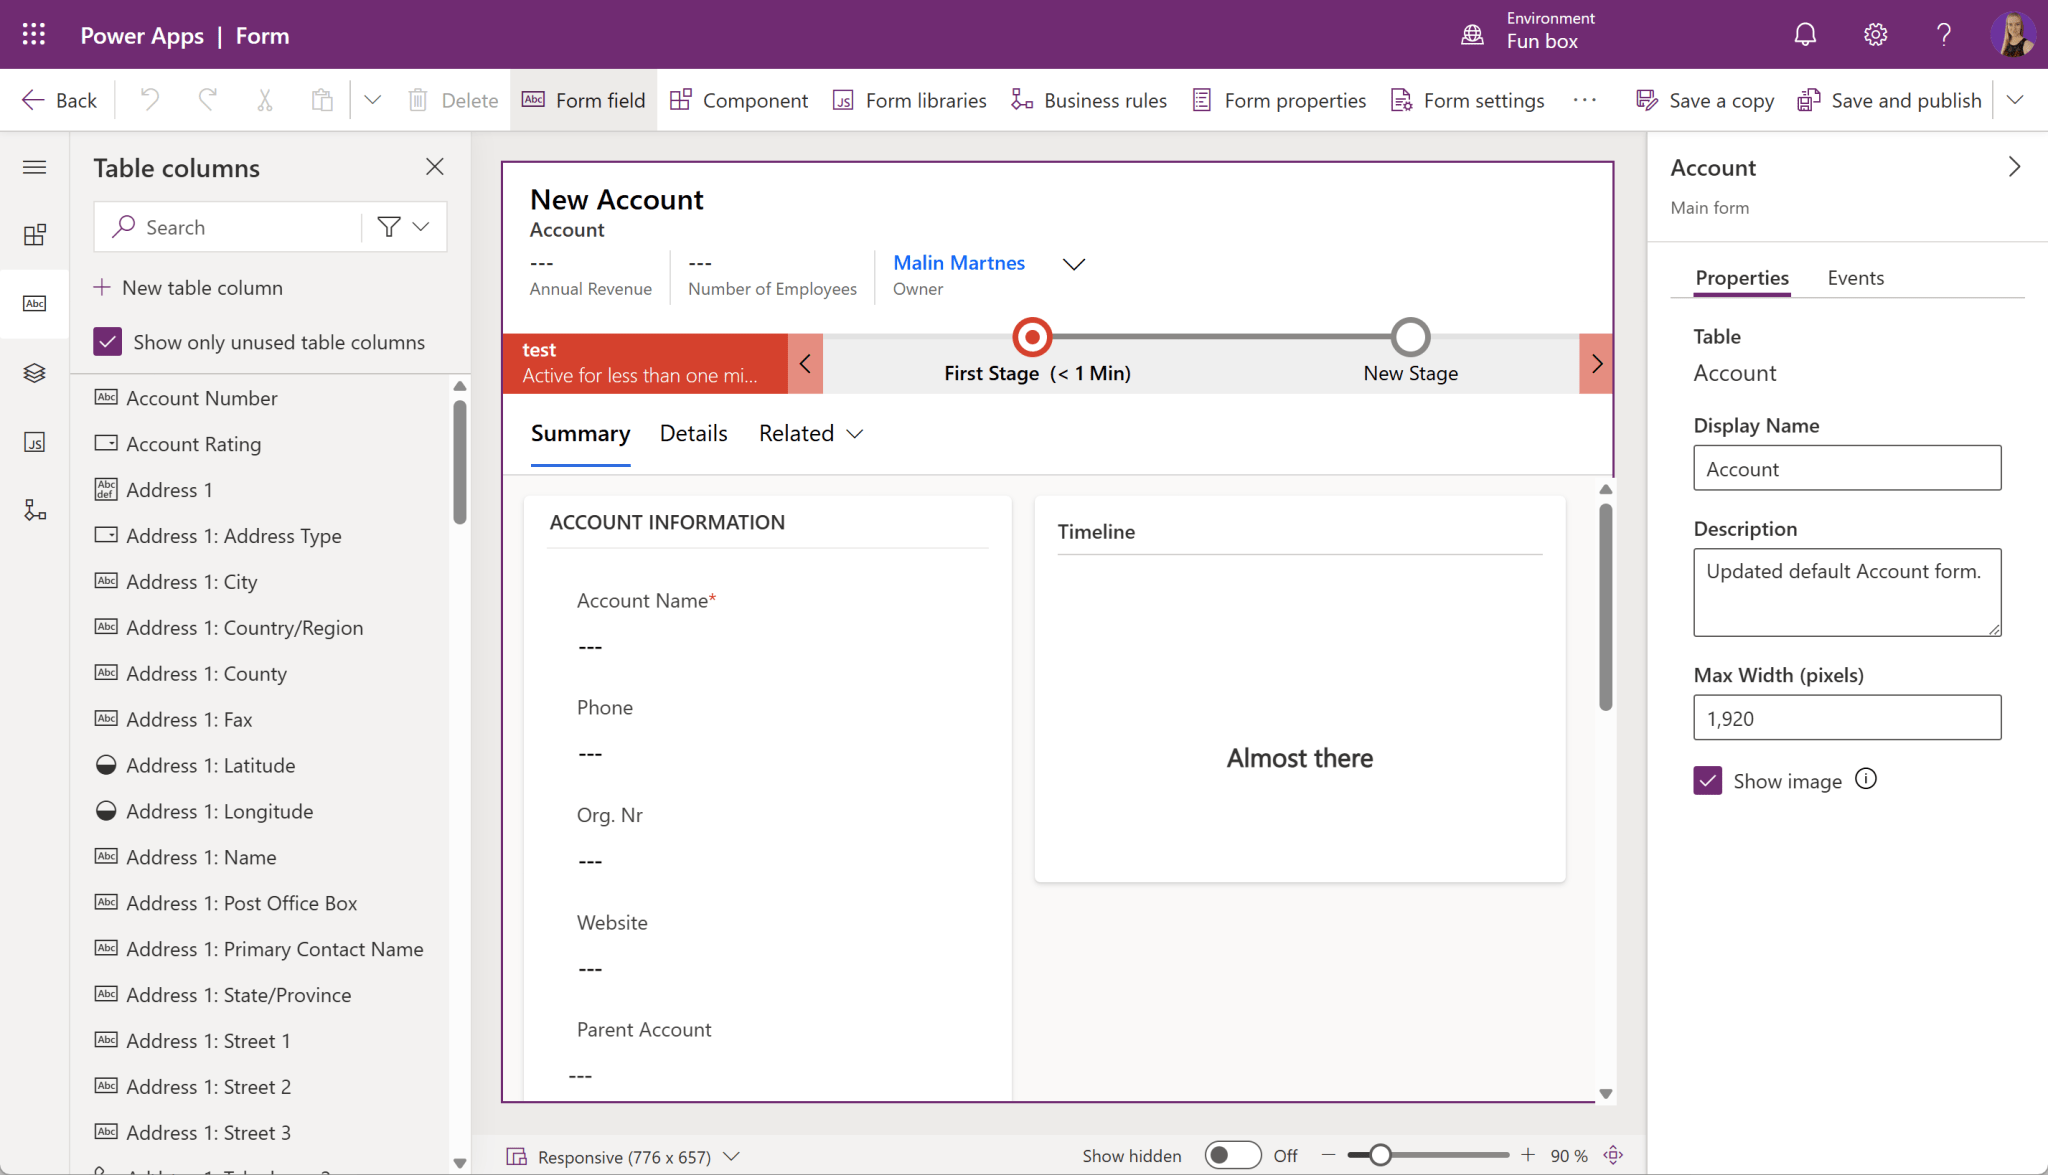Open notifications bell
Viewport: 2048px width, 1175px height.
point(1805,35)
